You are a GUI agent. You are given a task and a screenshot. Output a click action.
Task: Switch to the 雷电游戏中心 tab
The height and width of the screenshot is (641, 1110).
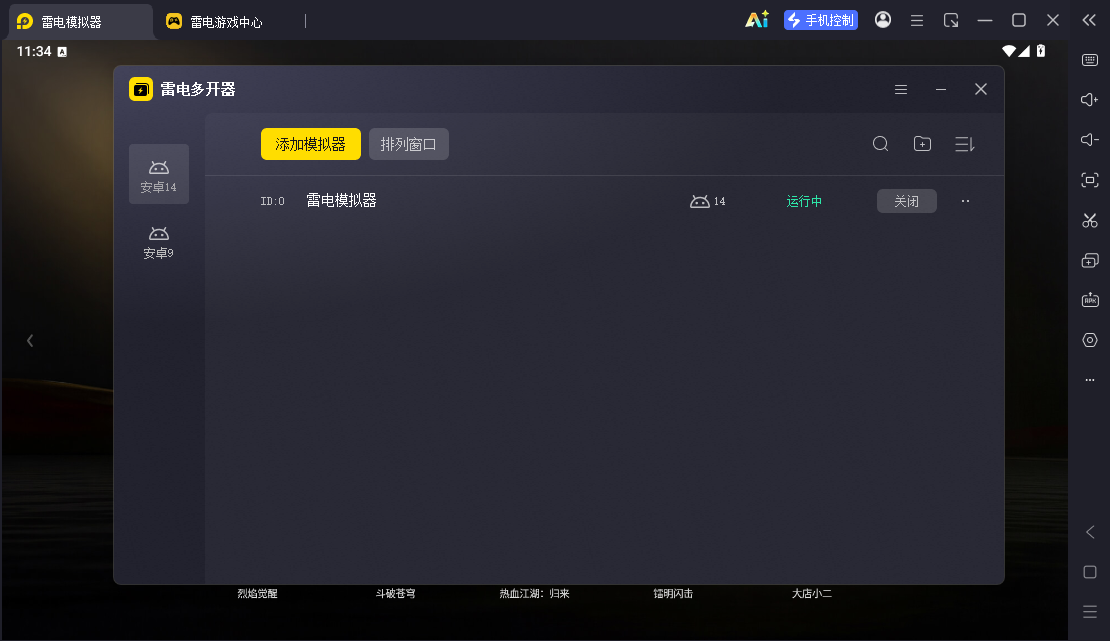tap(214, 22)
